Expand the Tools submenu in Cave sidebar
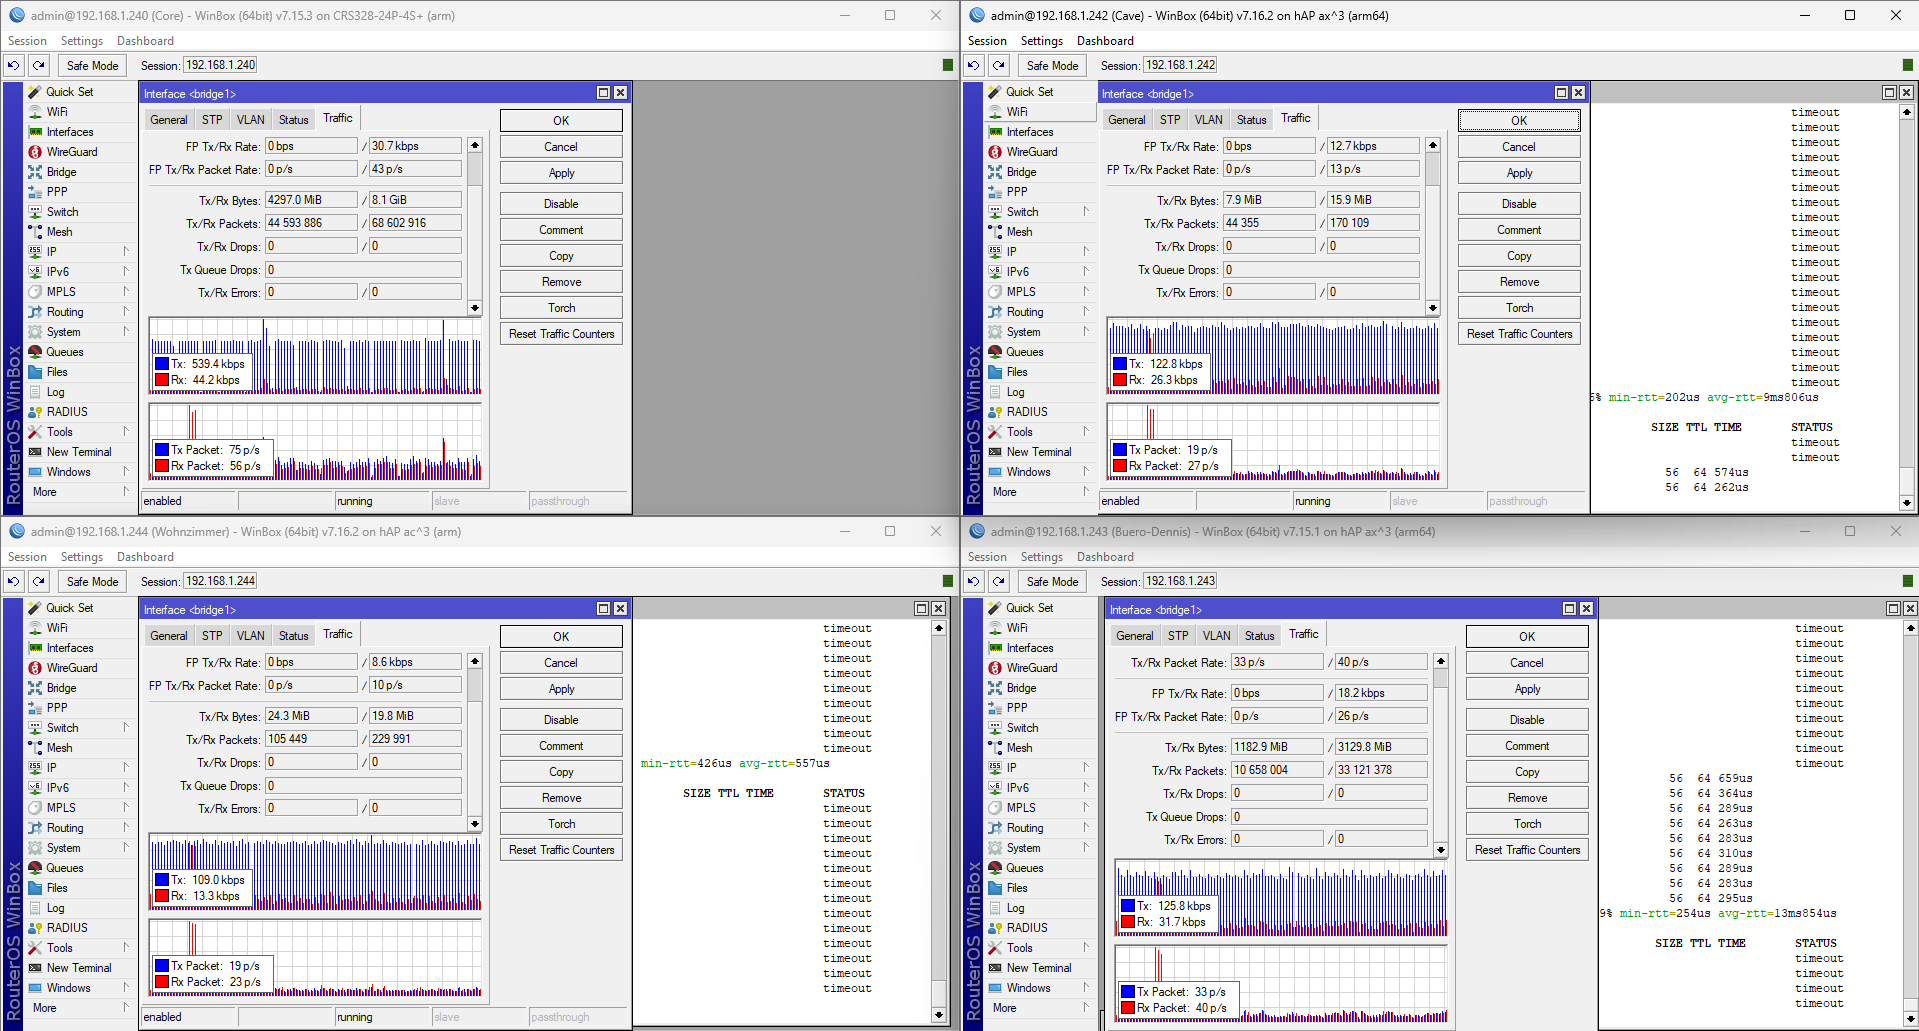 click(x=1019, y=432)
